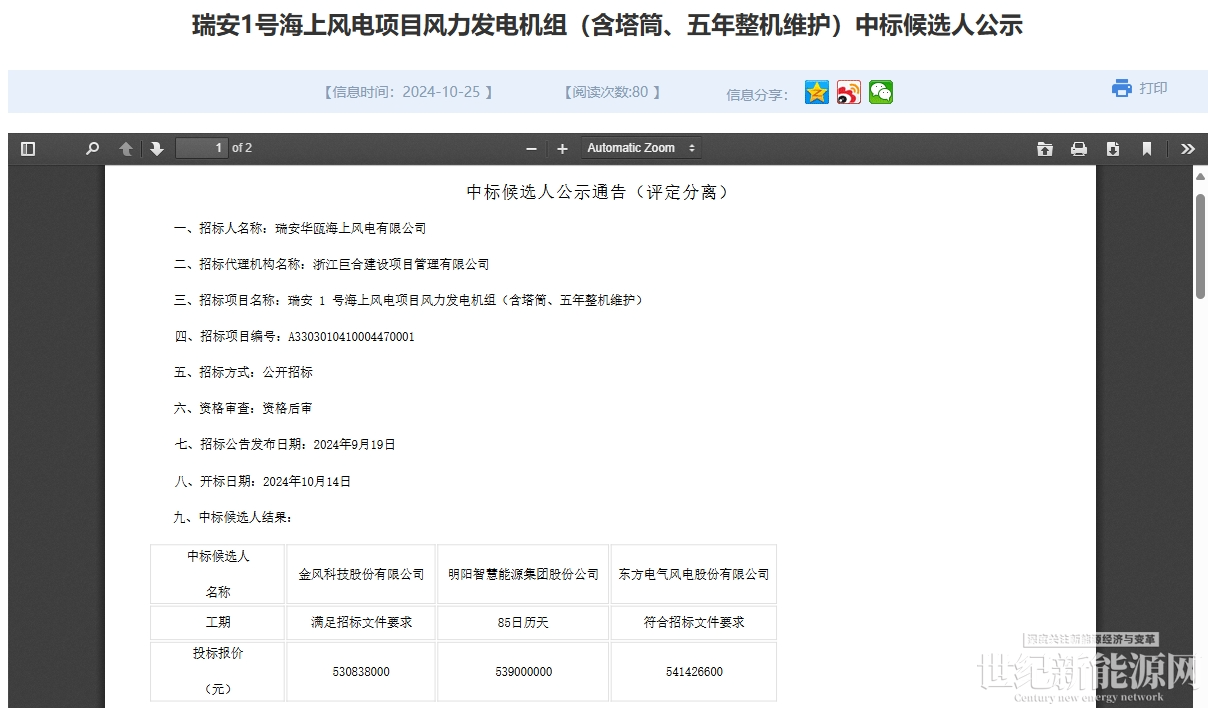1208x708 pixels.
Task: Click the cell 符合招标文件要求
Action: click(693, 622)
